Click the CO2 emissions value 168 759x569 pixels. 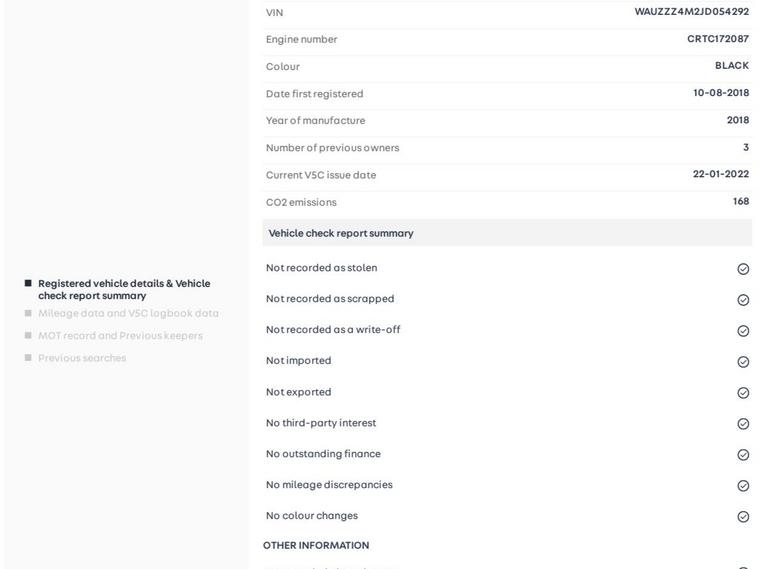(x=740, y=201)
